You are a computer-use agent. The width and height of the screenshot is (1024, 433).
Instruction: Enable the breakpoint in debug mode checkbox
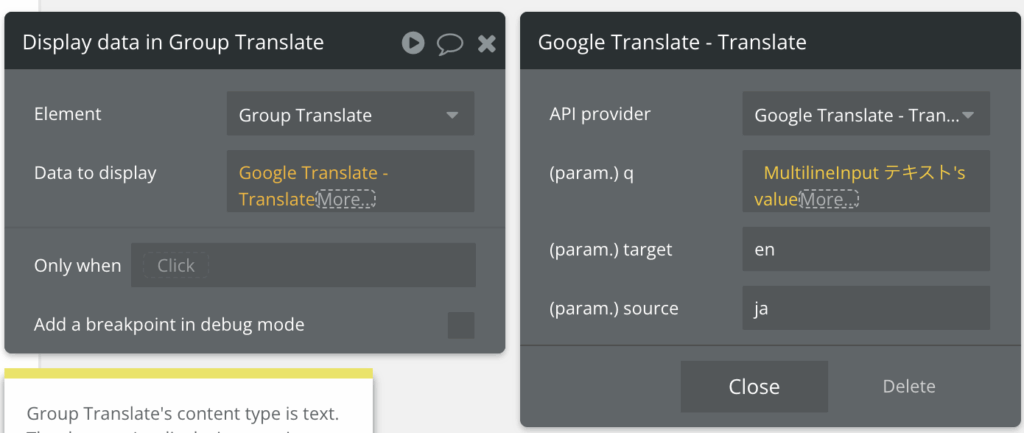[461, 325]
